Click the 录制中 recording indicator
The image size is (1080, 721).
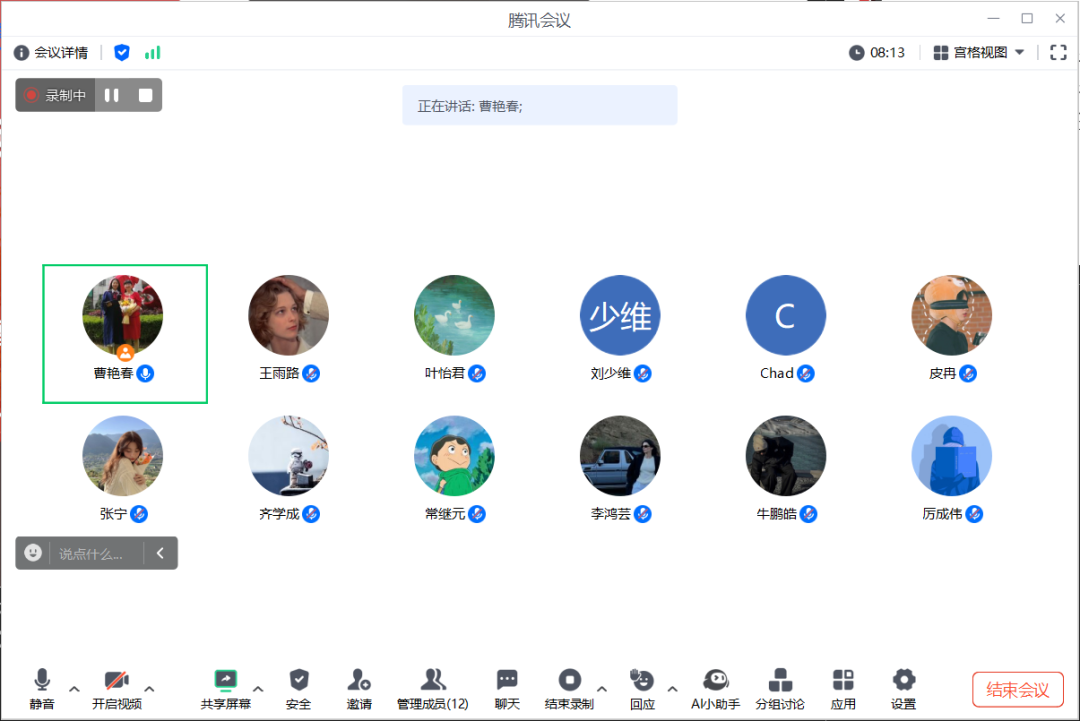click(55, 95)
